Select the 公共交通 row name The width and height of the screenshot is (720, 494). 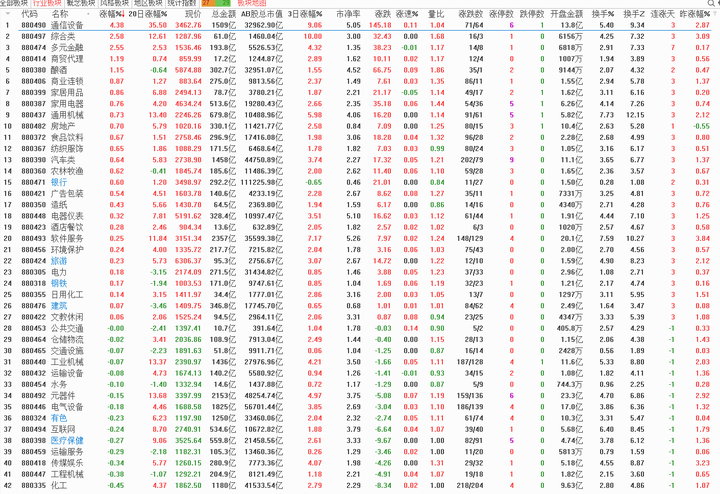pos(67,328)
